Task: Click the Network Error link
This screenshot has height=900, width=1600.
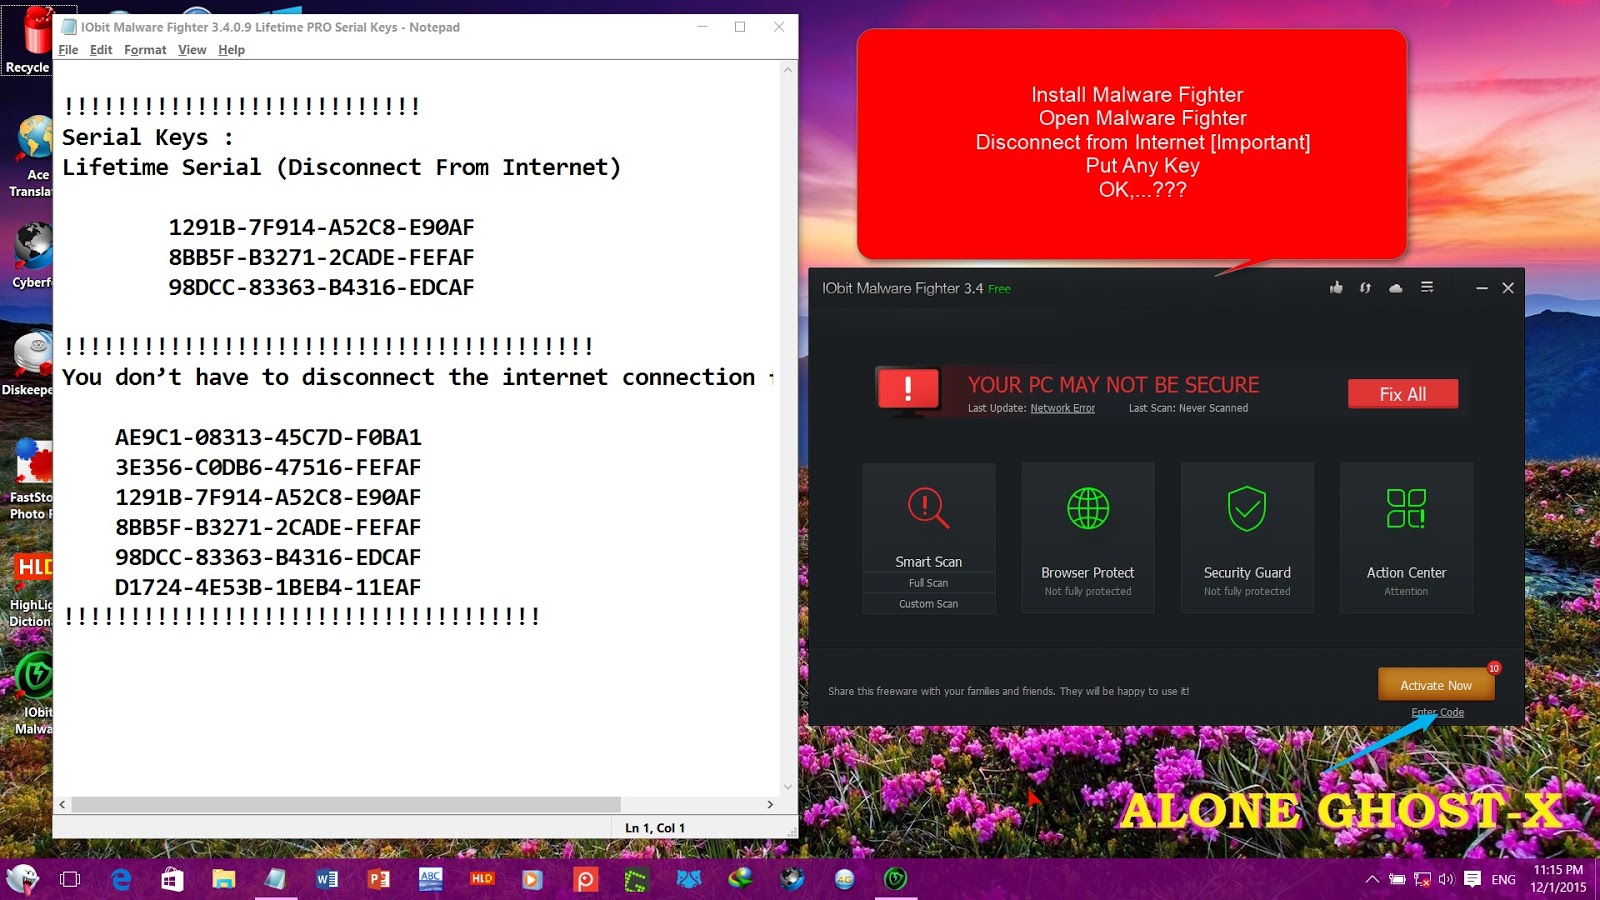Action: [1063, 408]
